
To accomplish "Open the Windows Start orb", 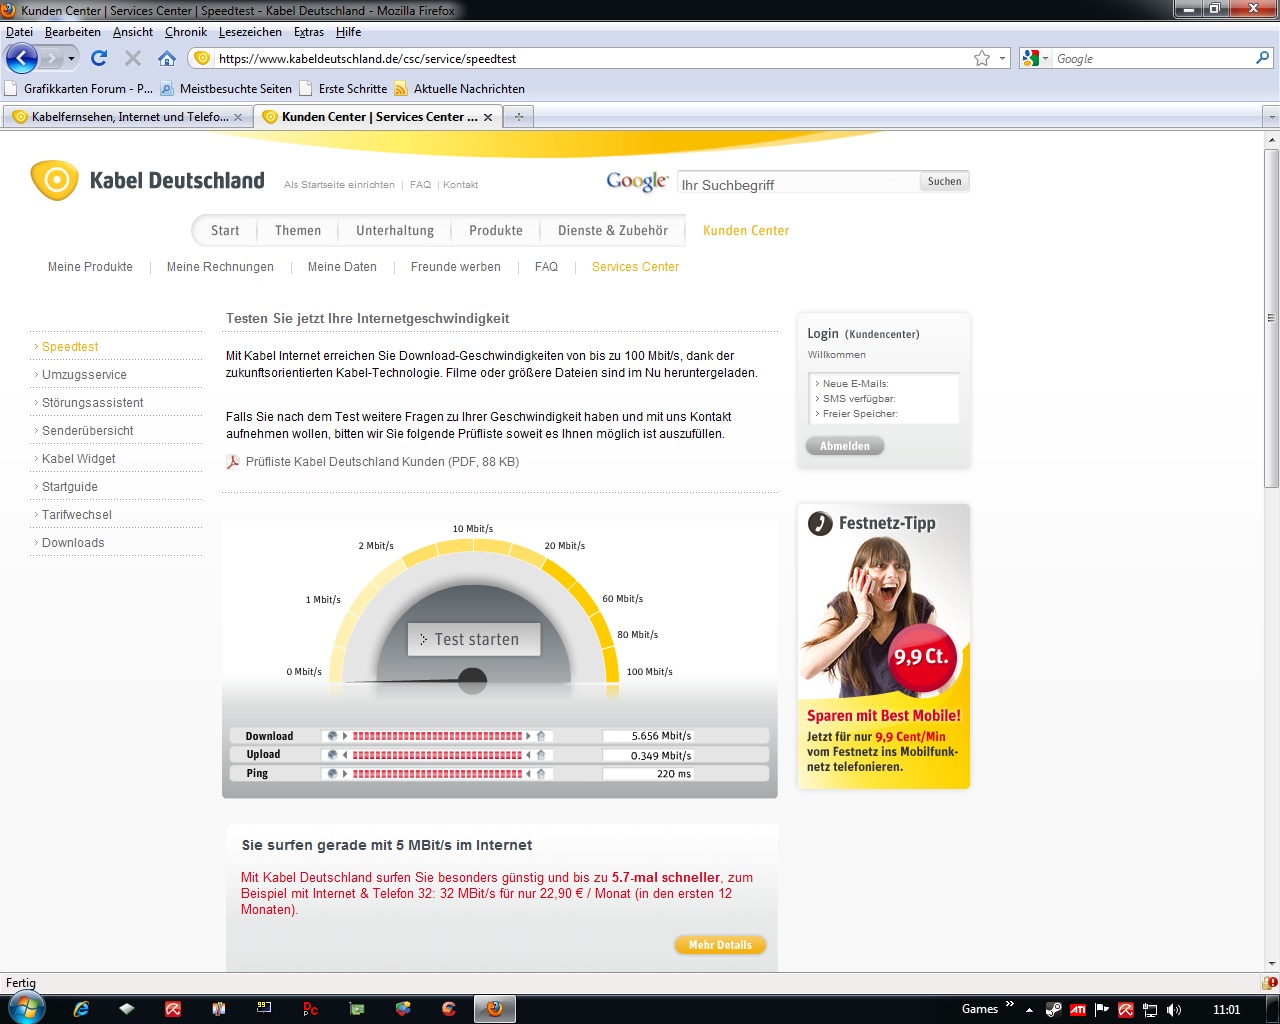I will [27, 1008].
